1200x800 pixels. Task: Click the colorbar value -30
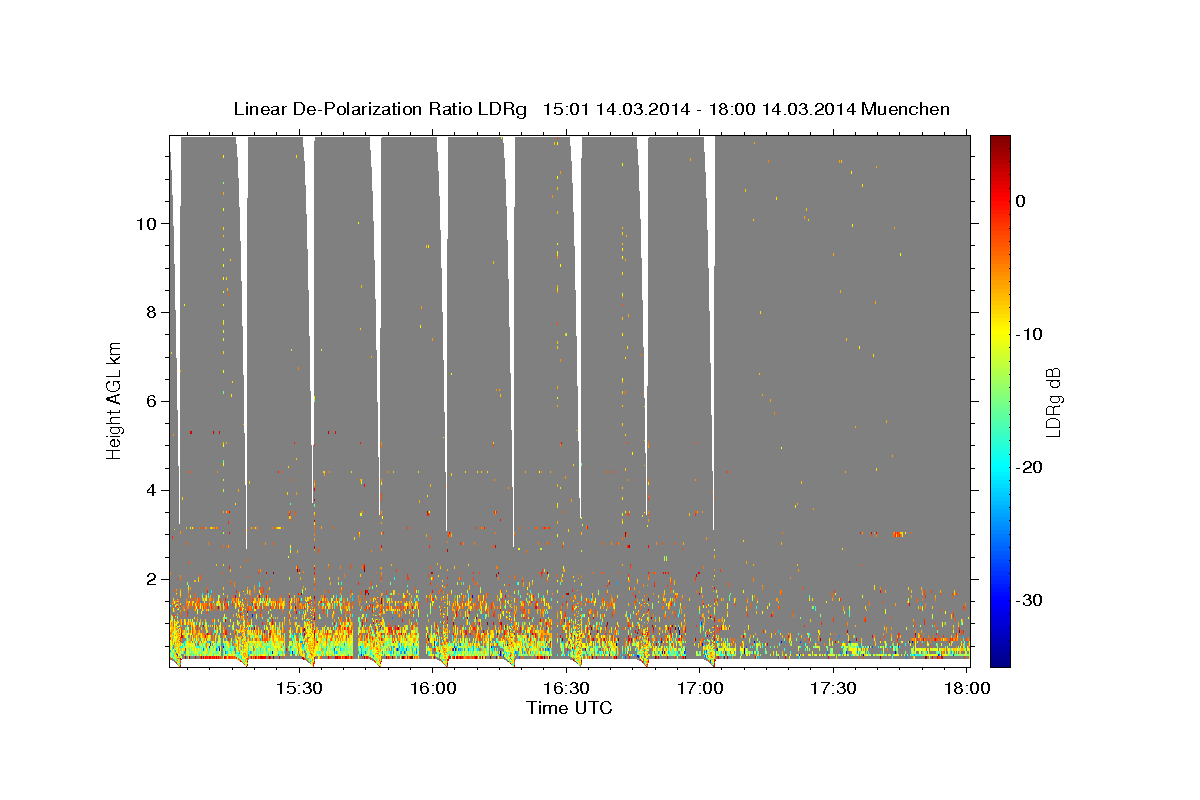pos(1030,600)
